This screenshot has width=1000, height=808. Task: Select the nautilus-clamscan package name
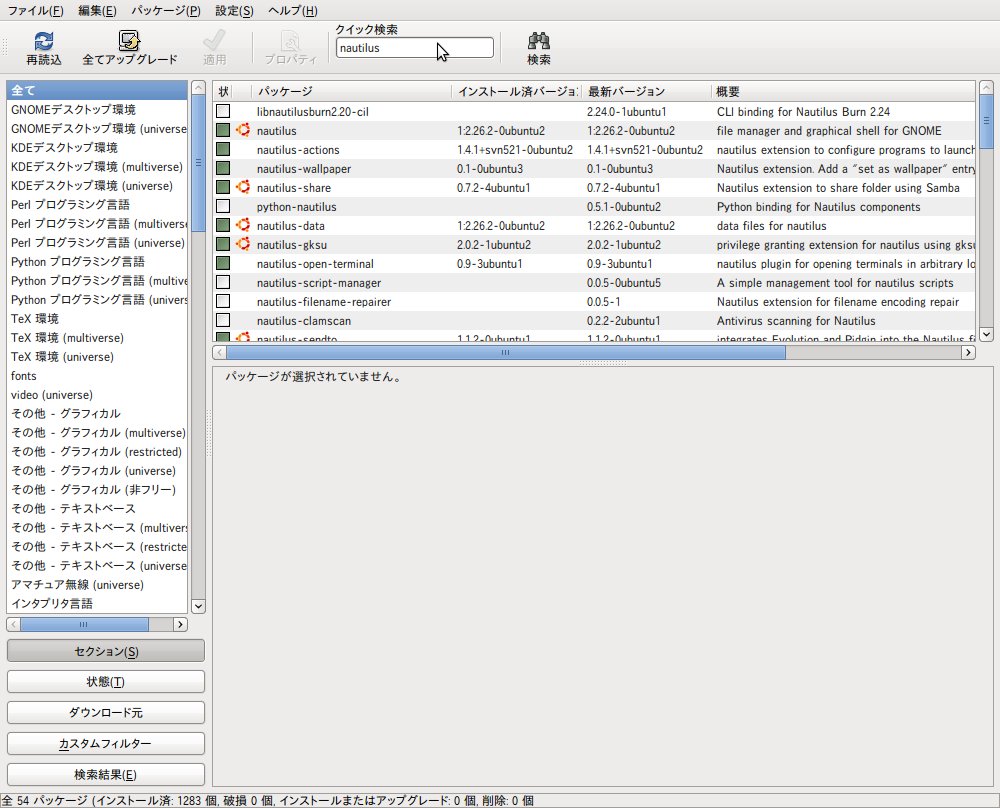click(x=304, y=321)
